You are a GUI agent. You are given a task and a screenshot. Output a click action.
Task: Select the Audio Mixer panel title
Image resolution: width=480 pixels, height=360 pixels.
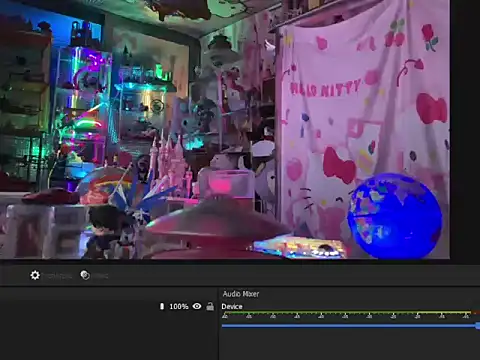(x=241, y=294)
